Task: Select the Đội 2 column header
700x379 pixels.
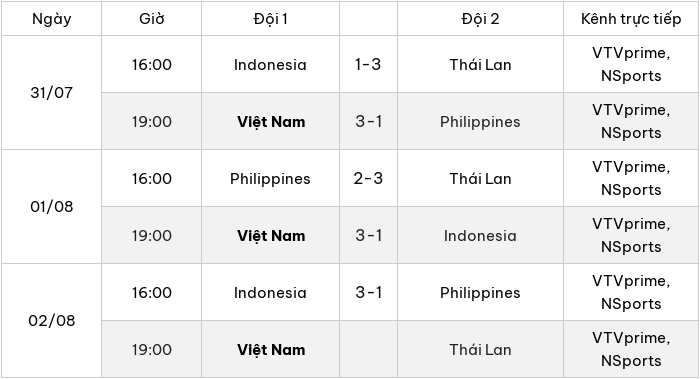Action: coord(480,19)
